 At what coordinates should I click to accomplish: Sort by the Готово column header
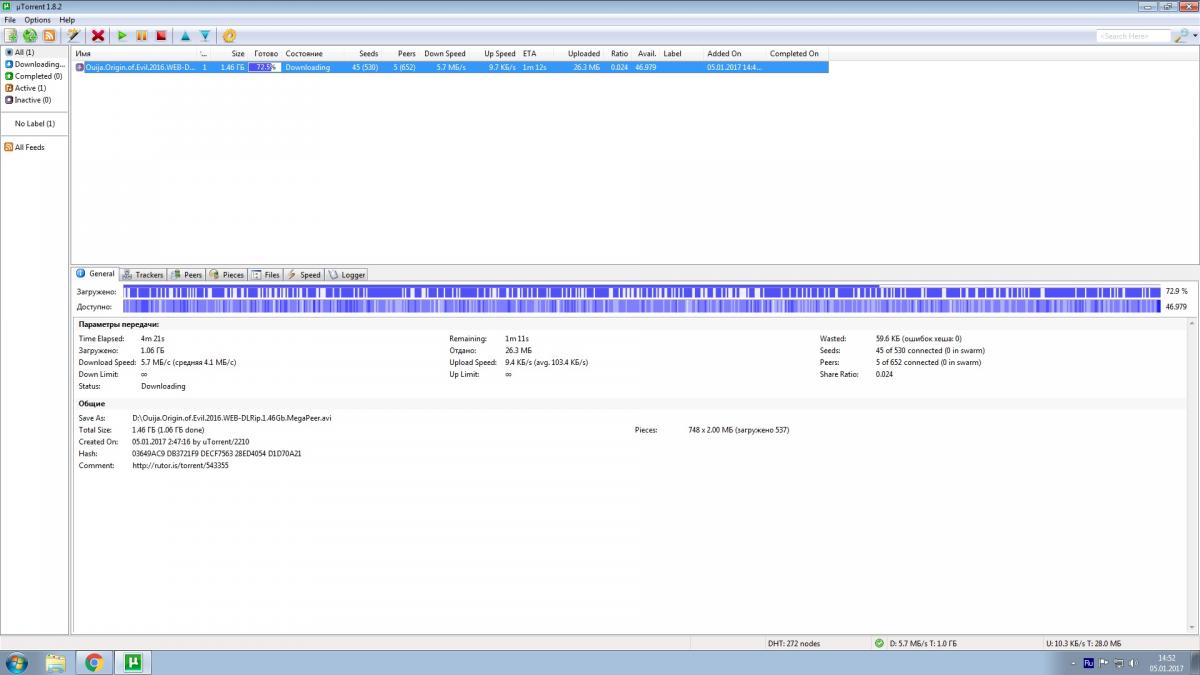(x=265, y=54)
